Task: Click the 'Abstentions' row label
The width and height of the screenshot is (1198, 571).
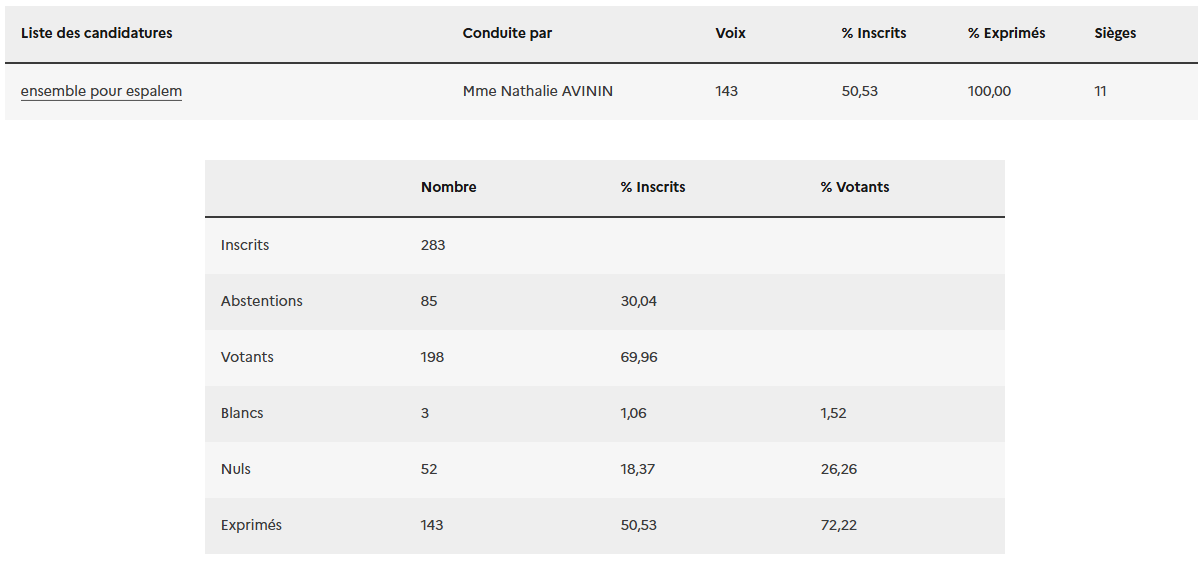Action: tap(261, 301)
